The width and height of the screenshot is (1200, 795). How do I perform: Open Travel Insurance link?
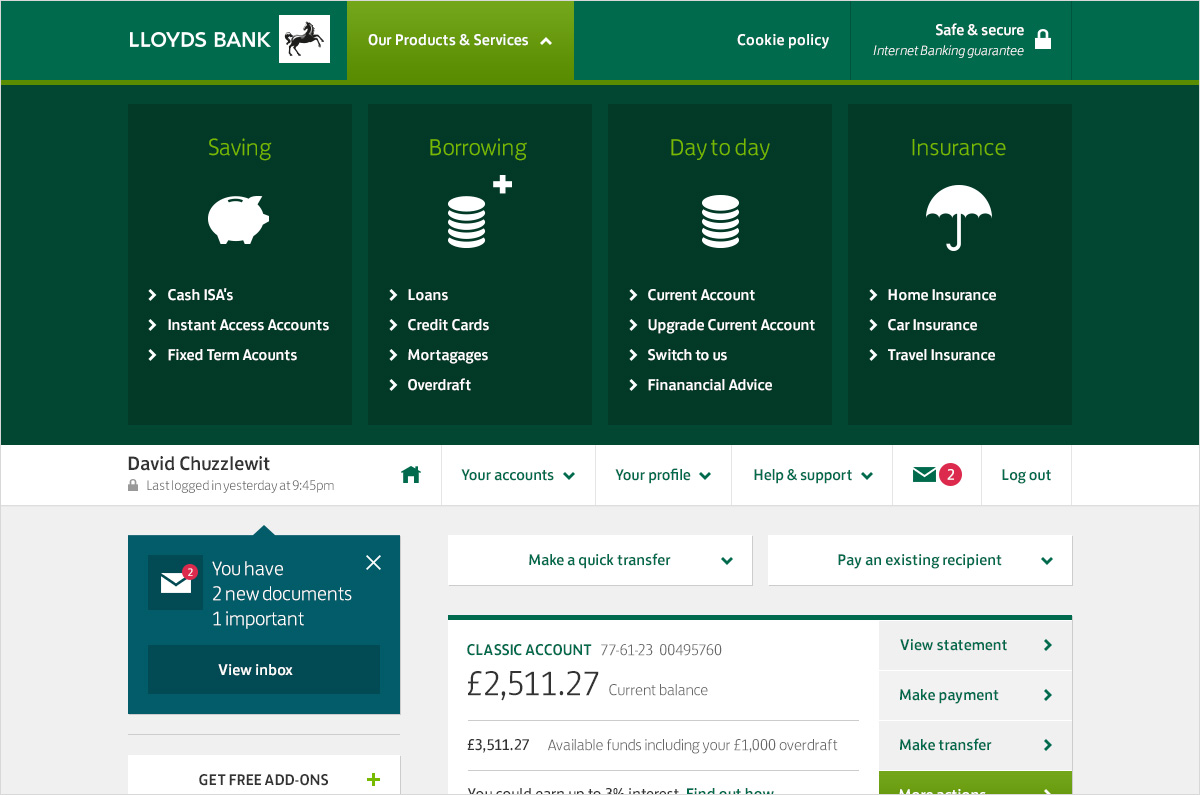[x=941, y=355]
